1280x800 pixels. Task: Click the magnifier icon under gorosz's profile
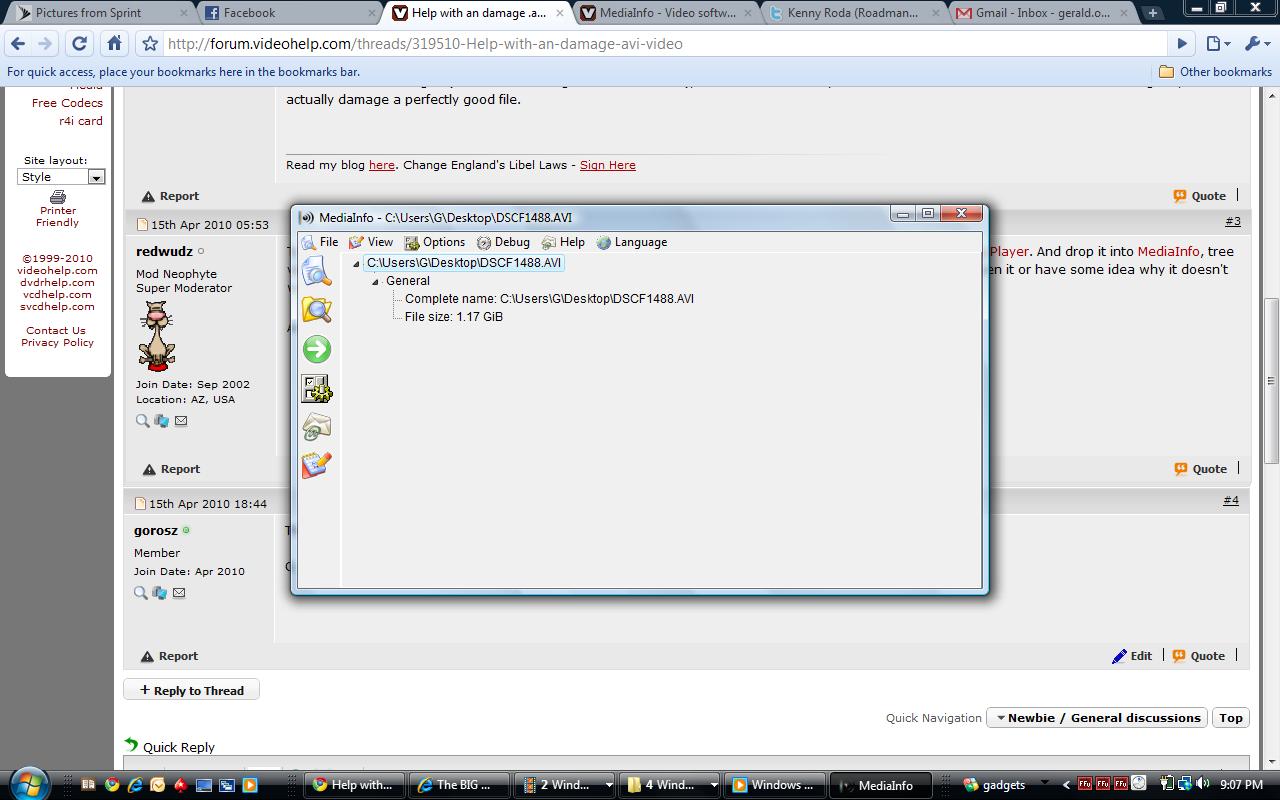tap(141, 593)
